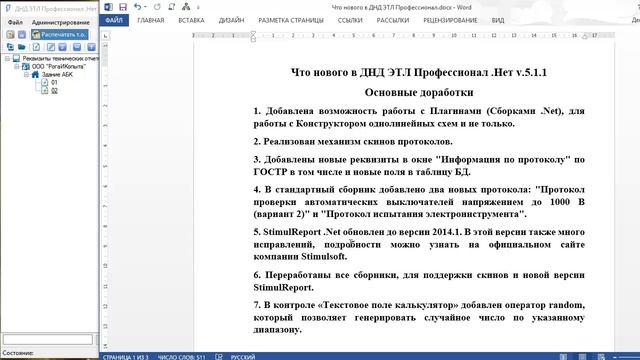The image size is (640, 360).
Task: Click the zoom out minus in status bar
Action: [615, 357]
